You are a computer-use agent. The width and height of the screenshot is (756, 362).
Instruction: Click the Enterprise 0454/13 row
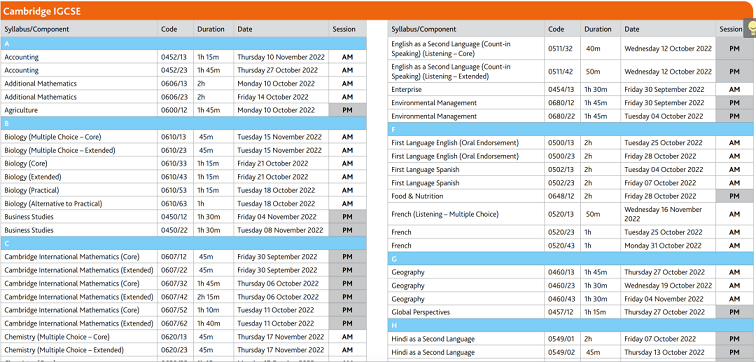[x=571, y=90]
